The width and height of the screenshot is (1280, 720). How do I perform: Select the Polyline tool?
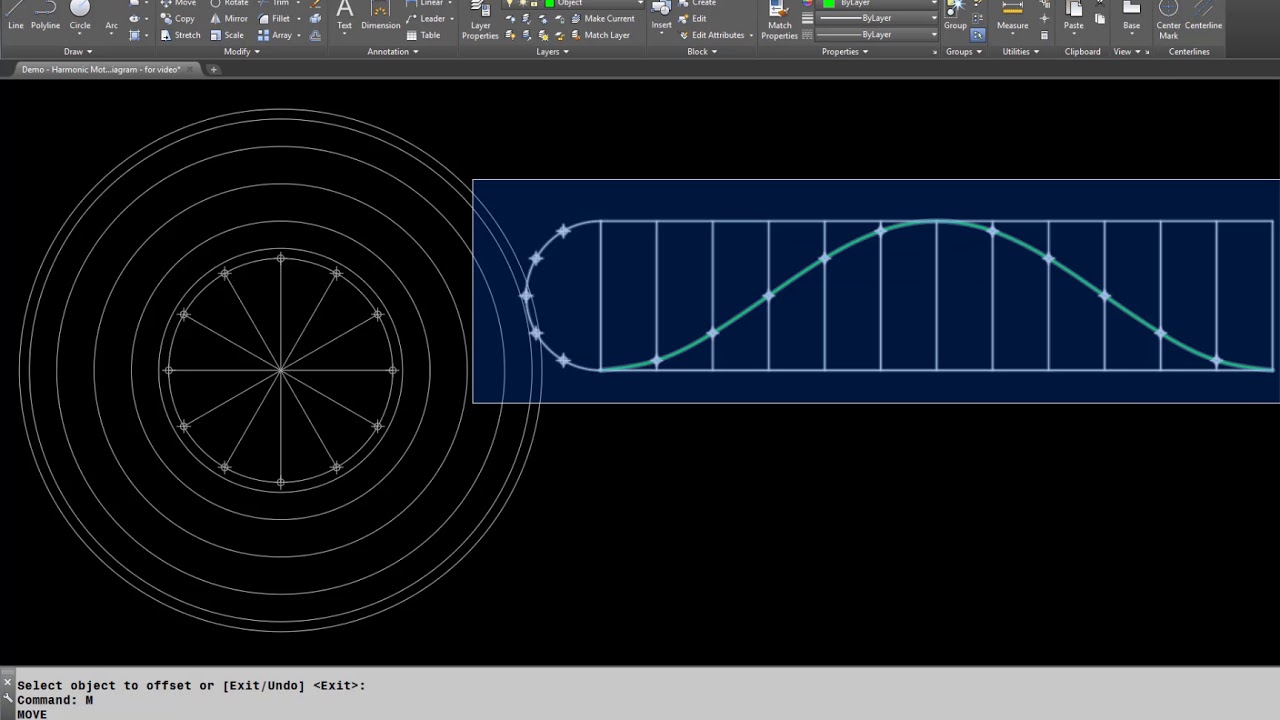(45, 15)
